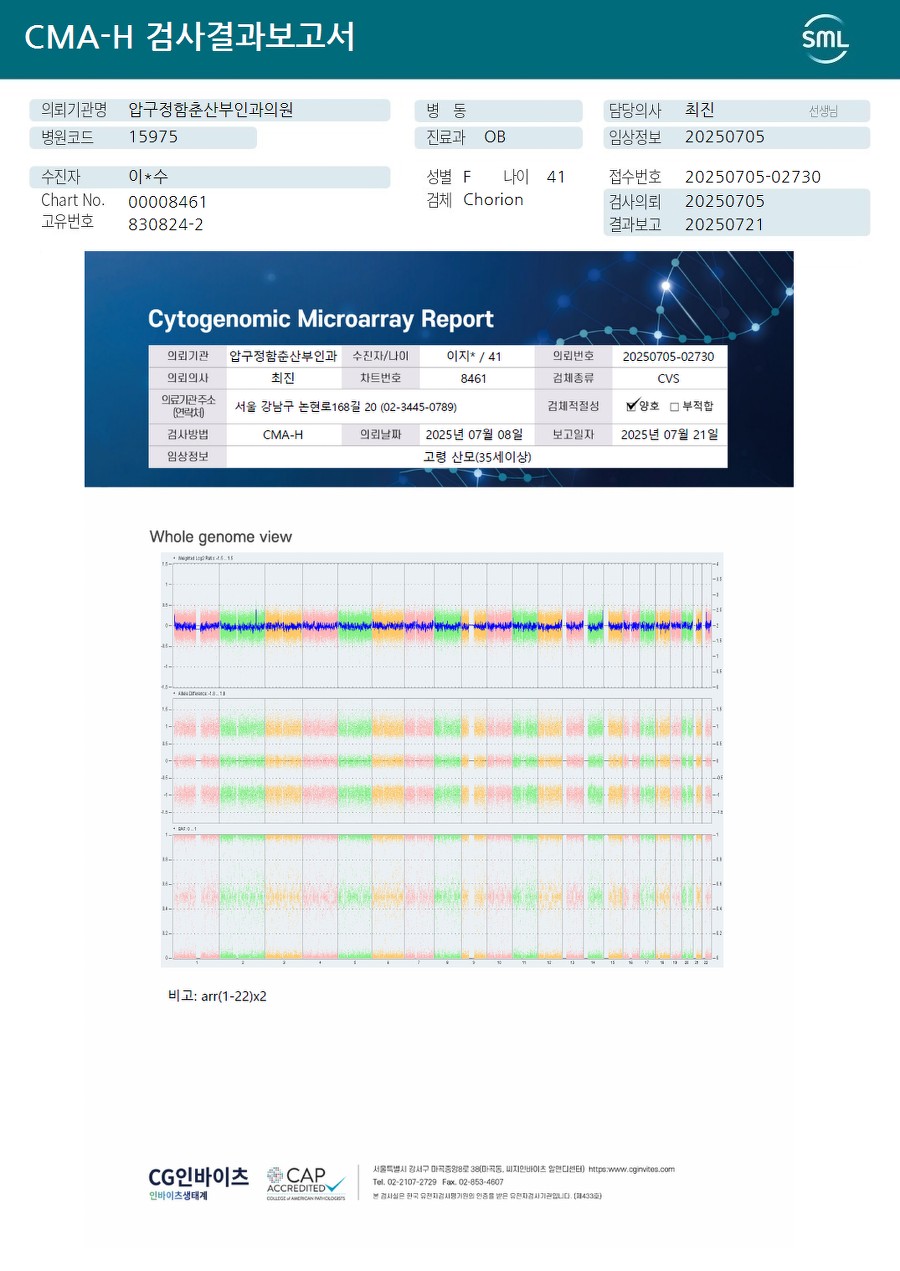Click the 접수번호 20250705-02730 value
The width and height of the screenshot is (900, 1271).
752,177
